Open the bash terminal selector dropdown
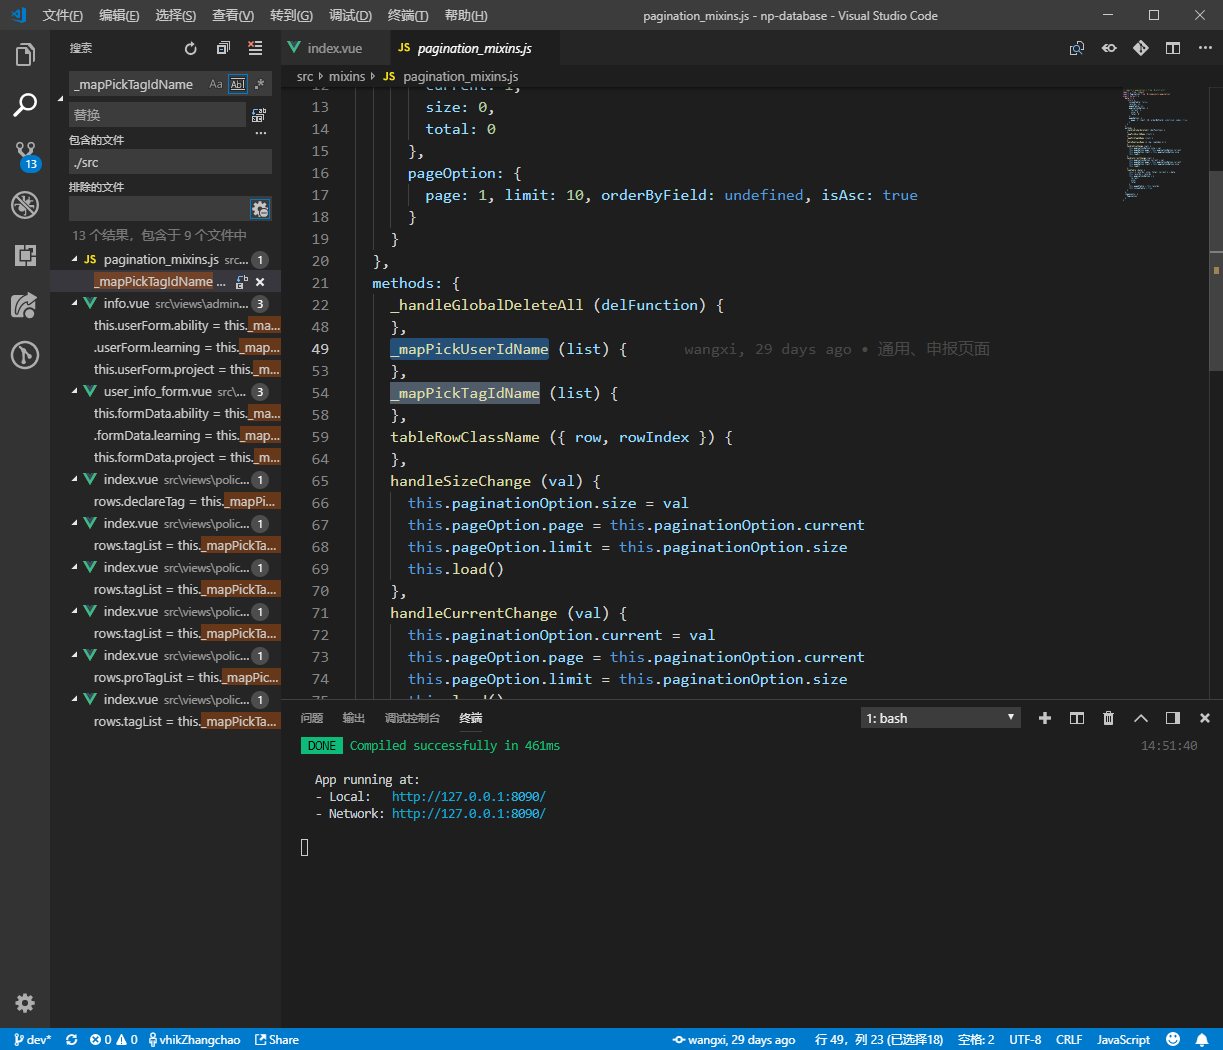 940,718
